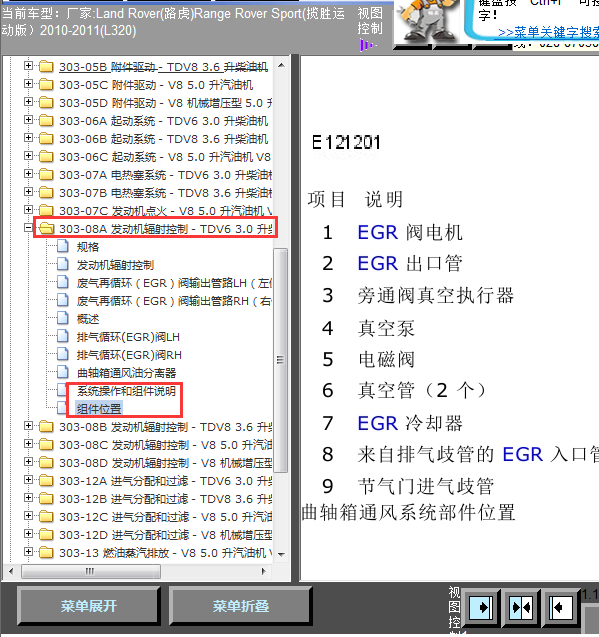This screenshot has width=599, height=637.
Task: Open the 菜单关键字搜索 link
Action: click(549, 32)
